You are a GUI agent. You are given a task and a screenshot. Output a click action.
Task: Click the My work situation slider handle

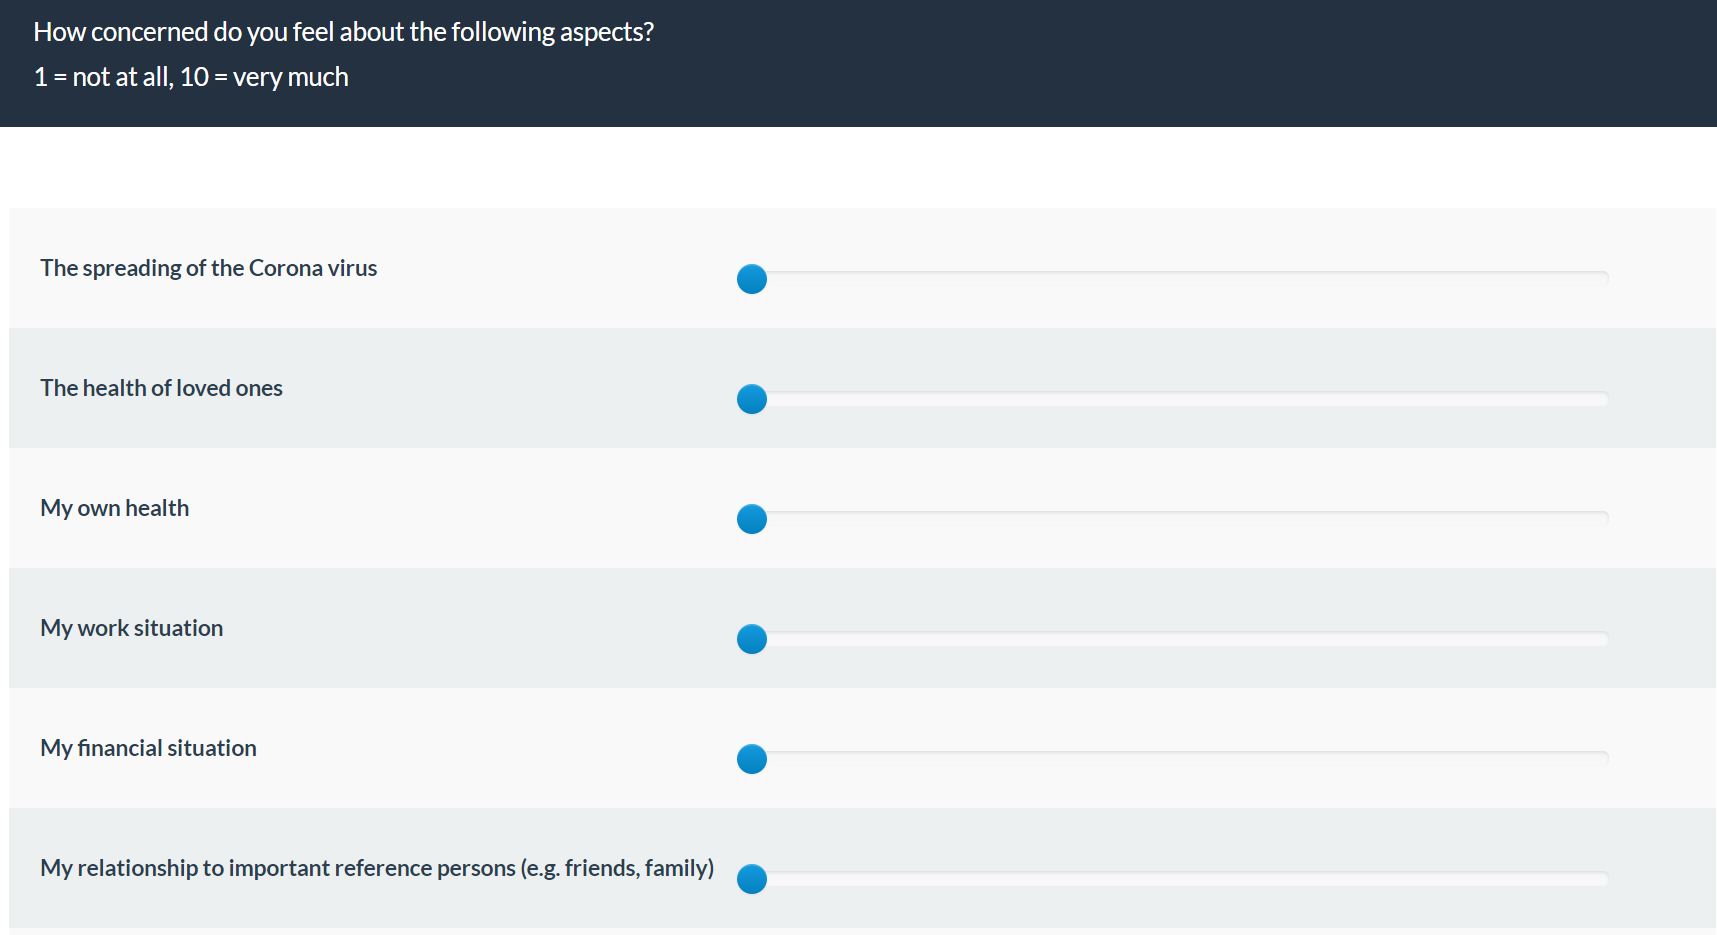pos(752,639)
